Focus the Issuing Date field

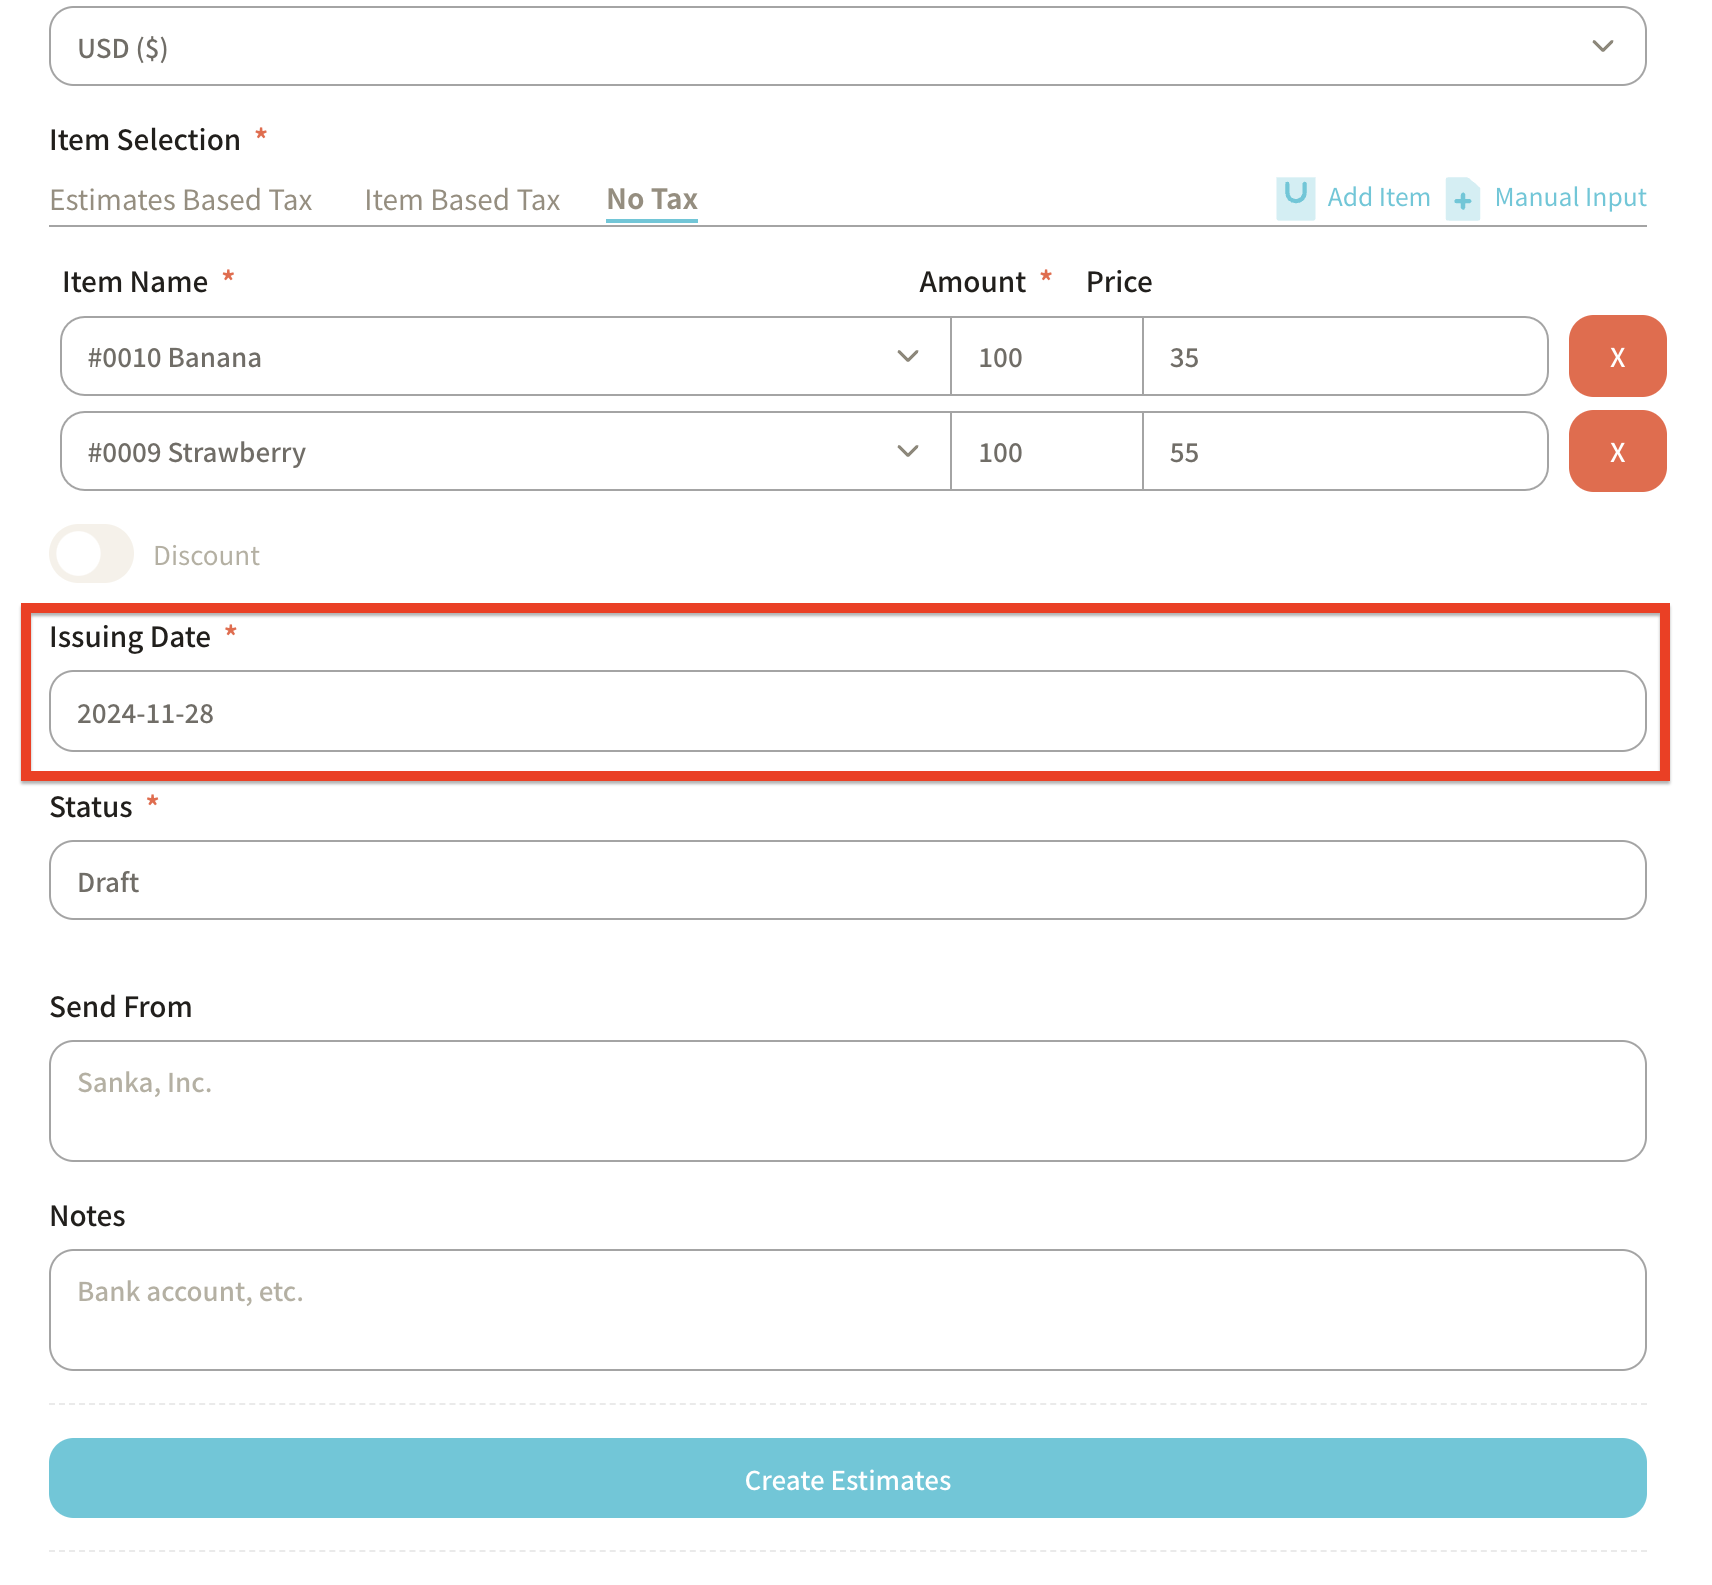click(847, 712)
